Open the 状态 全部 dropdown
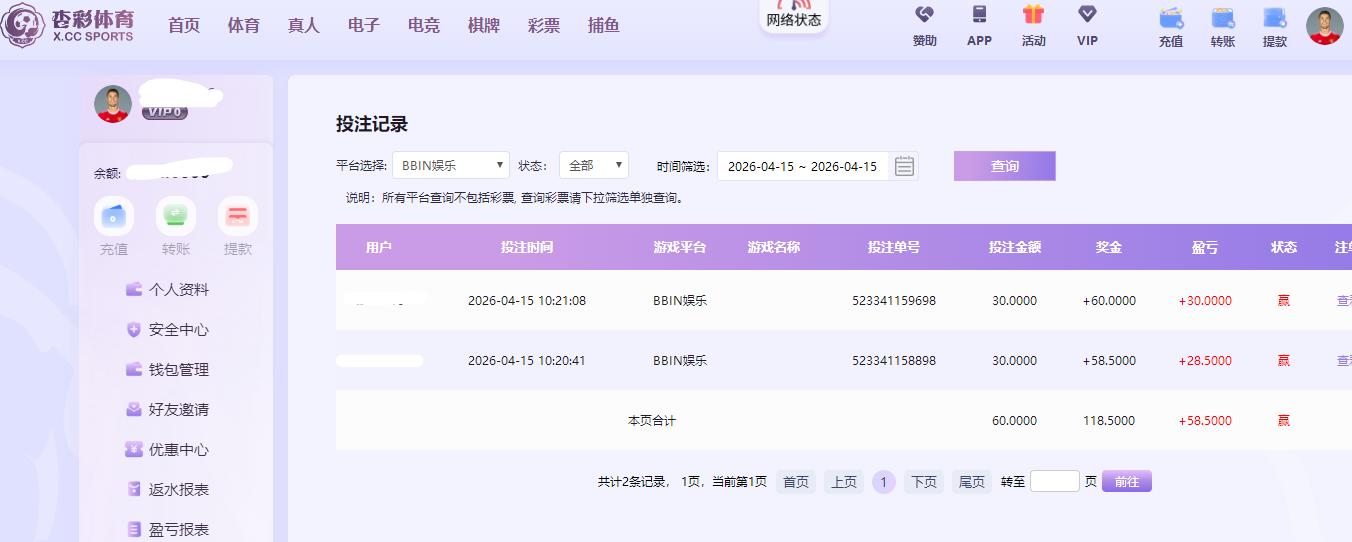Viewport: 1352px width, 542px height. tap(593, 166)
